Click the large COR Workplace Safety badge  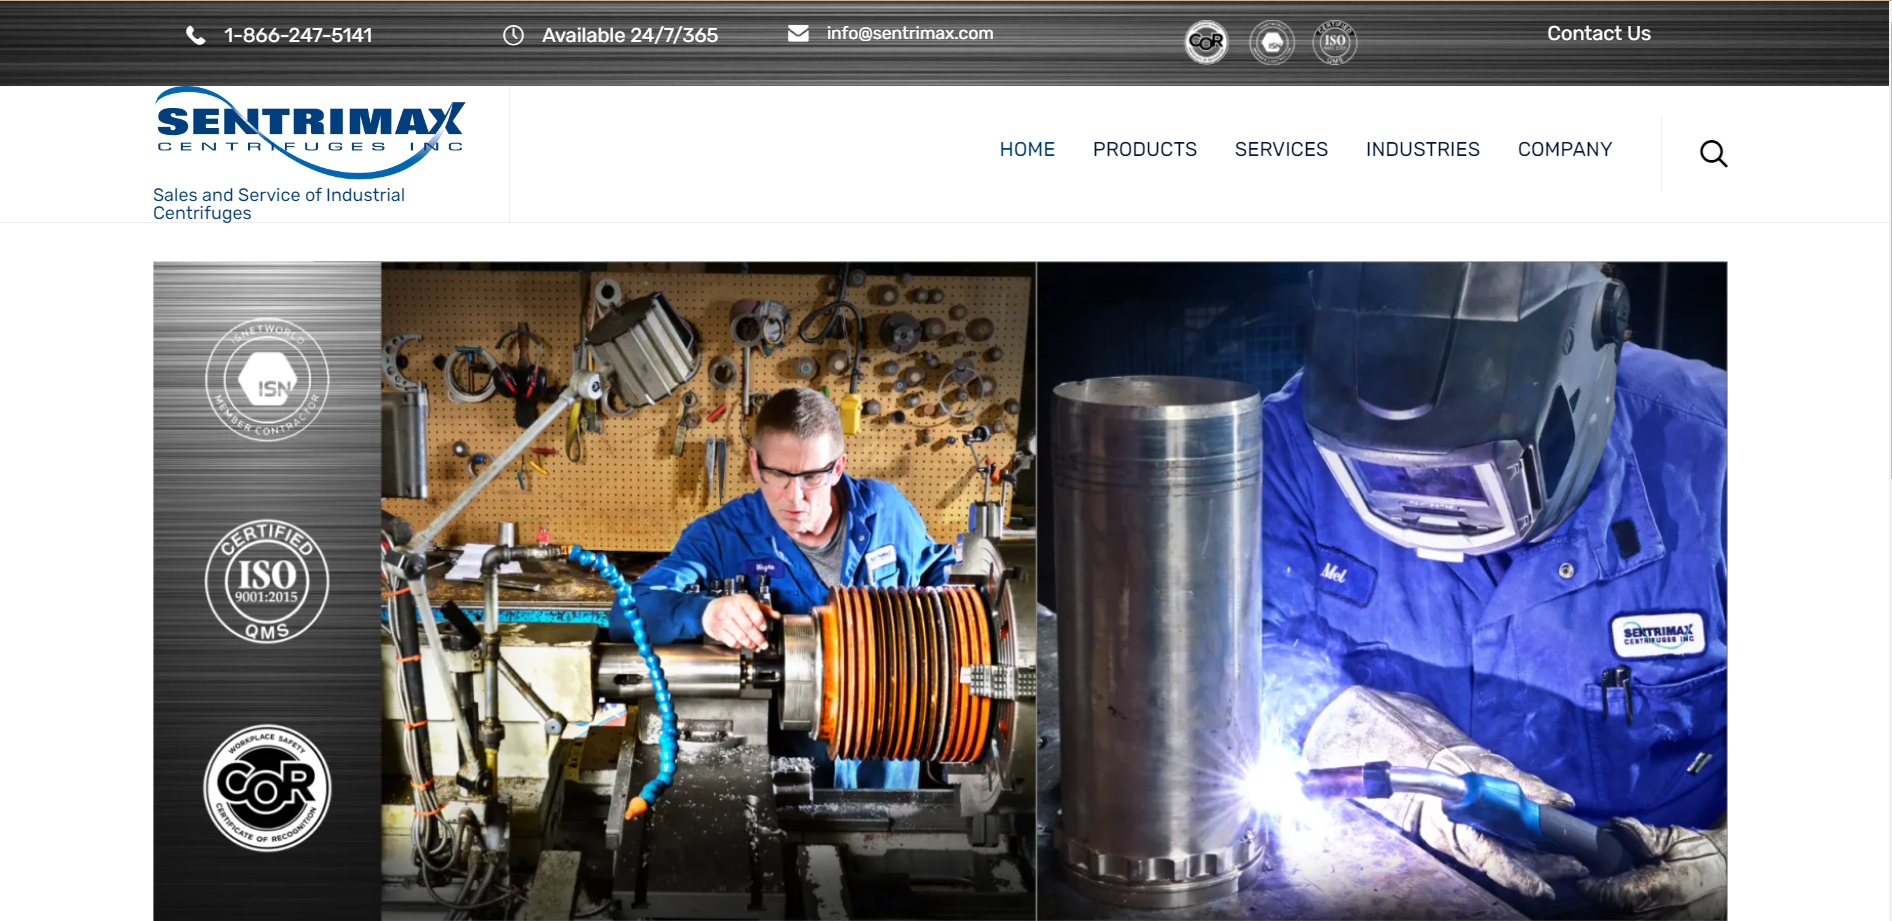pyautogui.click(x=267, y=788)
